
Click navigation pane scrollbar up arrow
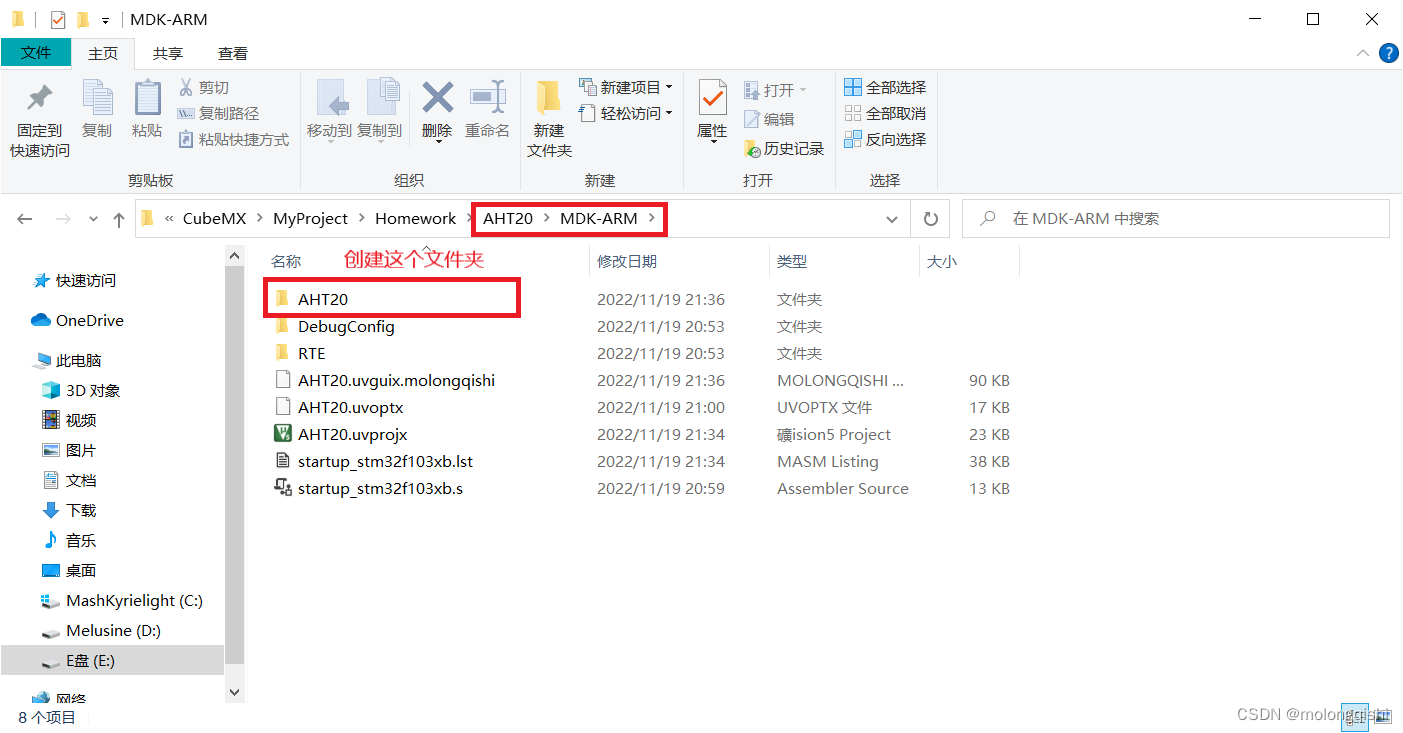pos(235,256)
